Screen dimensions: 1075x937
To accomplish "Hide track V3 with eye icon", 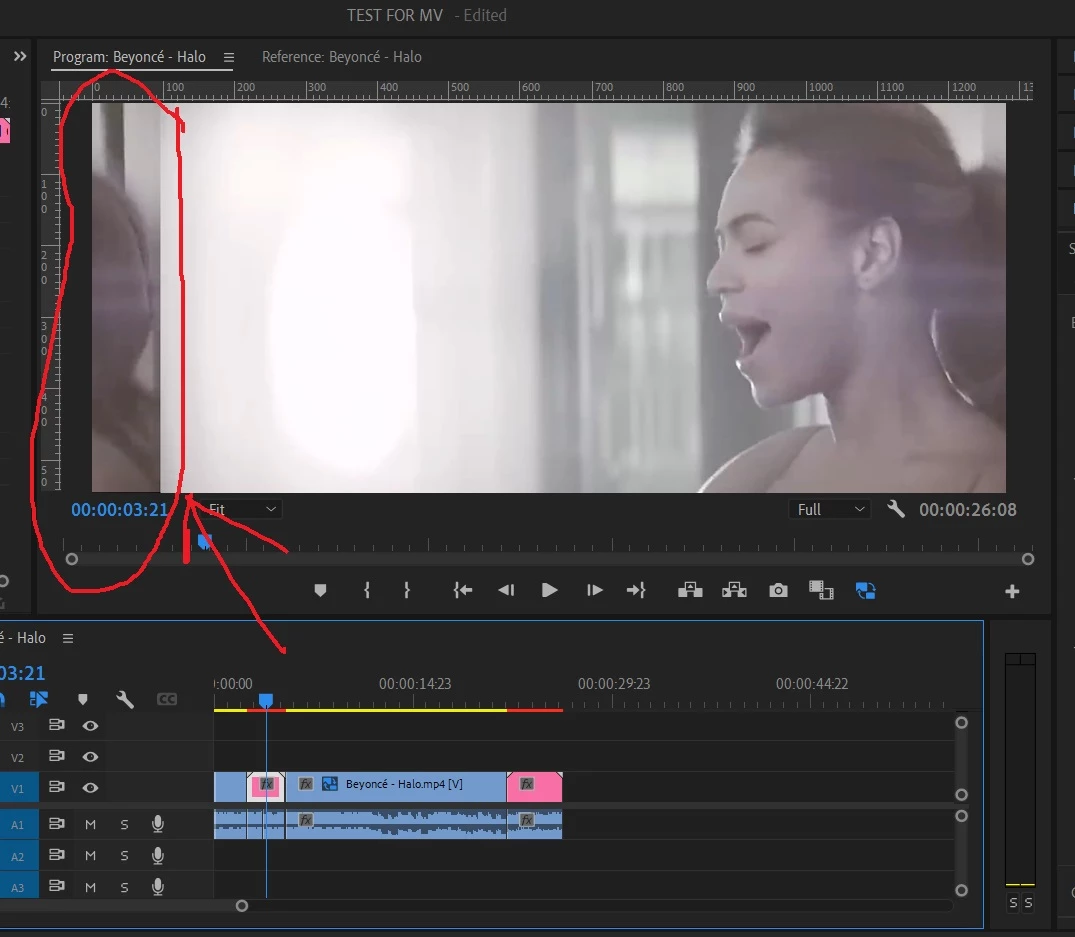I will click(90, 725).
